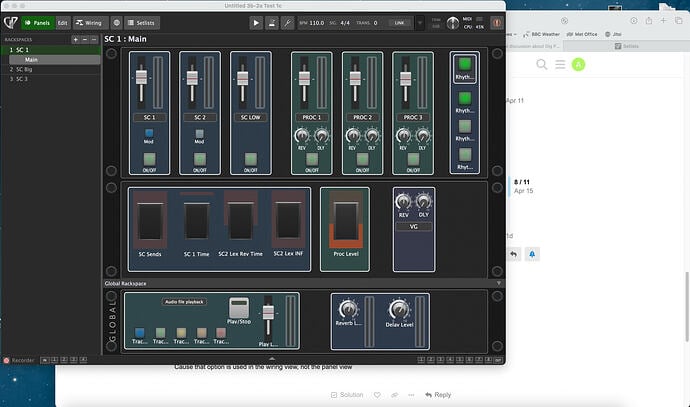Expand bottom panel with the up arrow
The image size is (690, 407).
(x=272, y=359)
